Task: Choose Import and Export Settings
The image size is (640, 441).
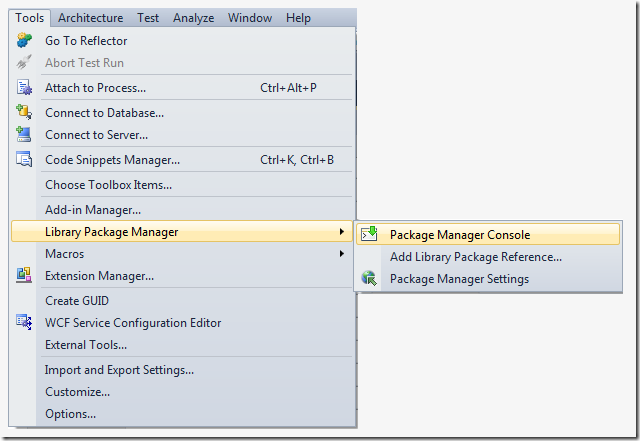Action: pos(119,370)
